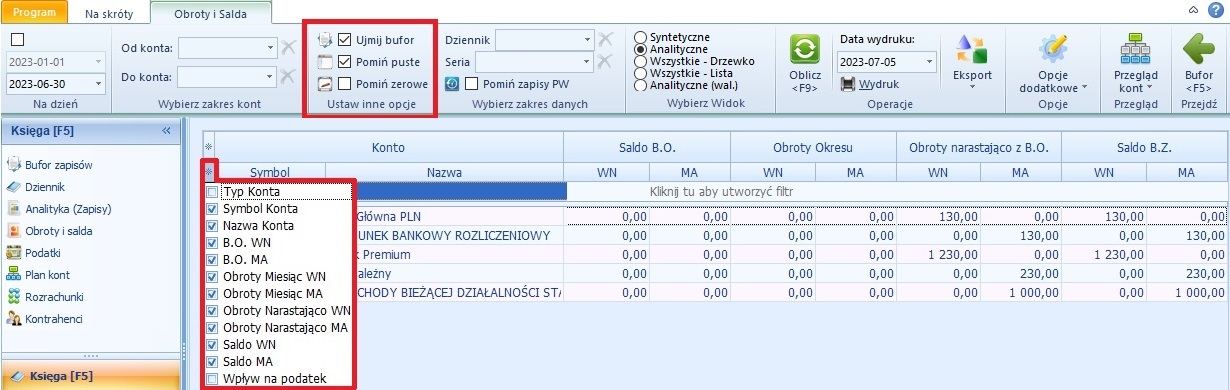The height and width of the screenshot is (390, 1230).
Task: Select the Analityczne (wal.) radio button
Action: (x=640, y=85)
